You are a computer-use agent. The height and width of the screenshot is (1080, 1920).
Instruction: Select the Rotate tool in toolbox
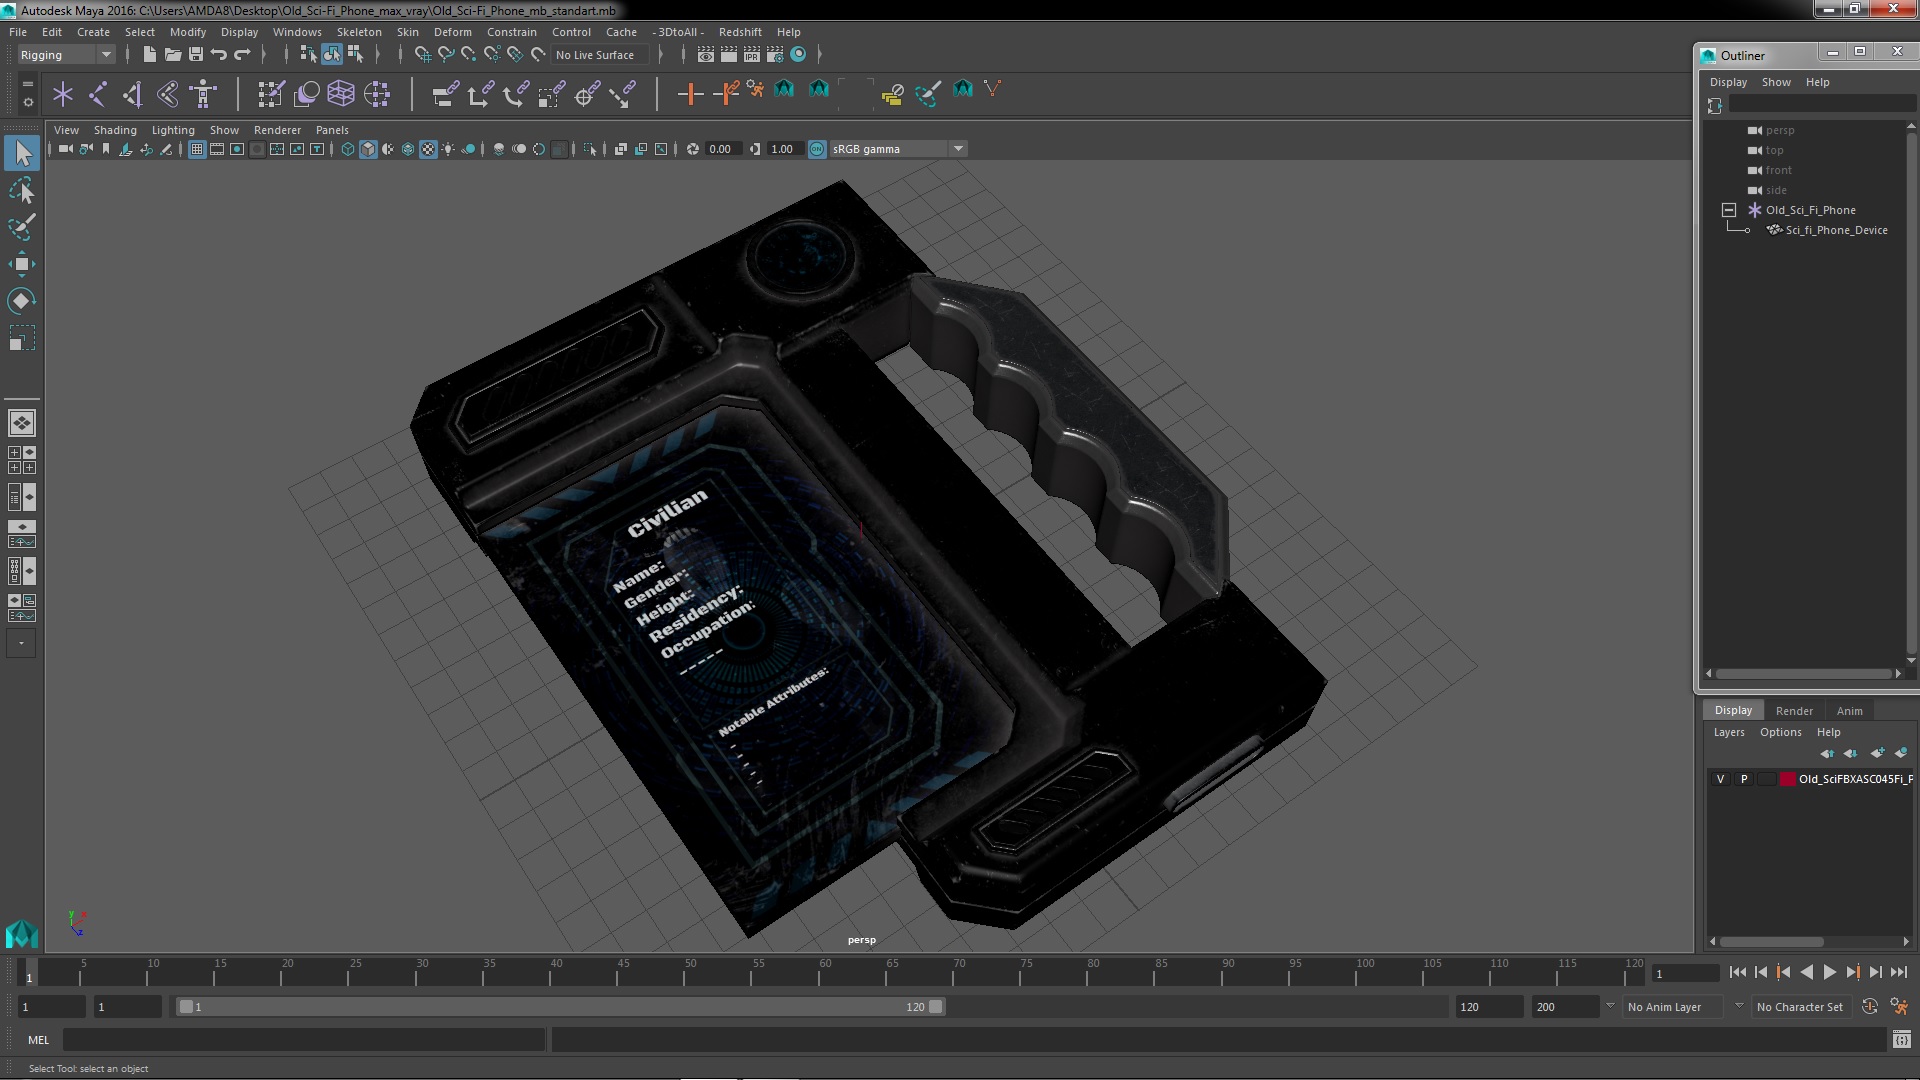pos(21,301)
